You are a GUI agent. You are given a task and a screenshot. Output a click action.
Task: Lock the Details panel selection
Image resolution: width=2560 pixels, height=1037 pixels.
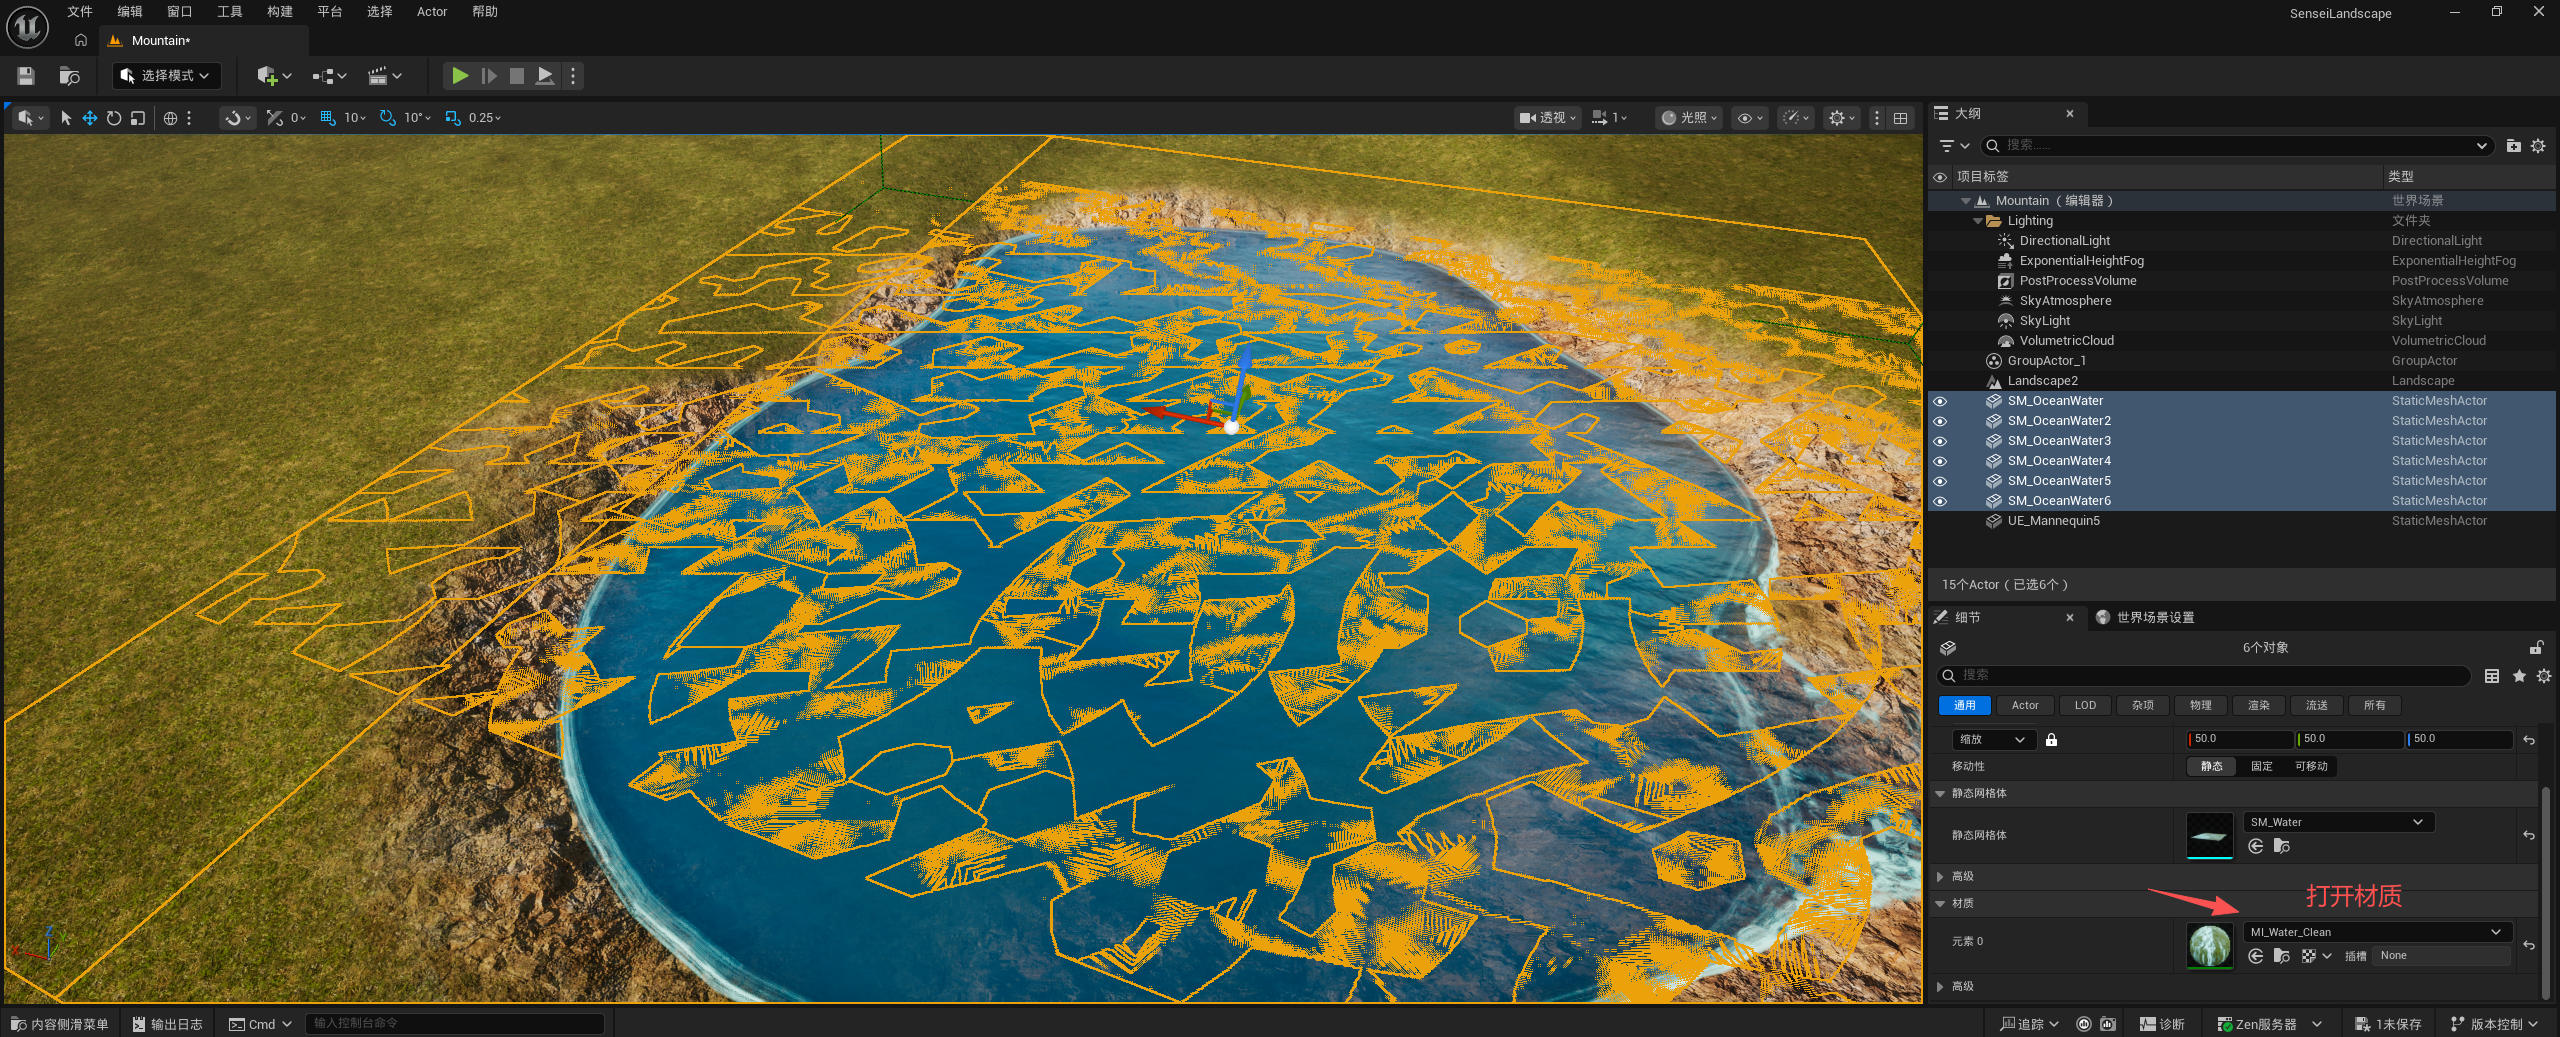coord(2536,647)
